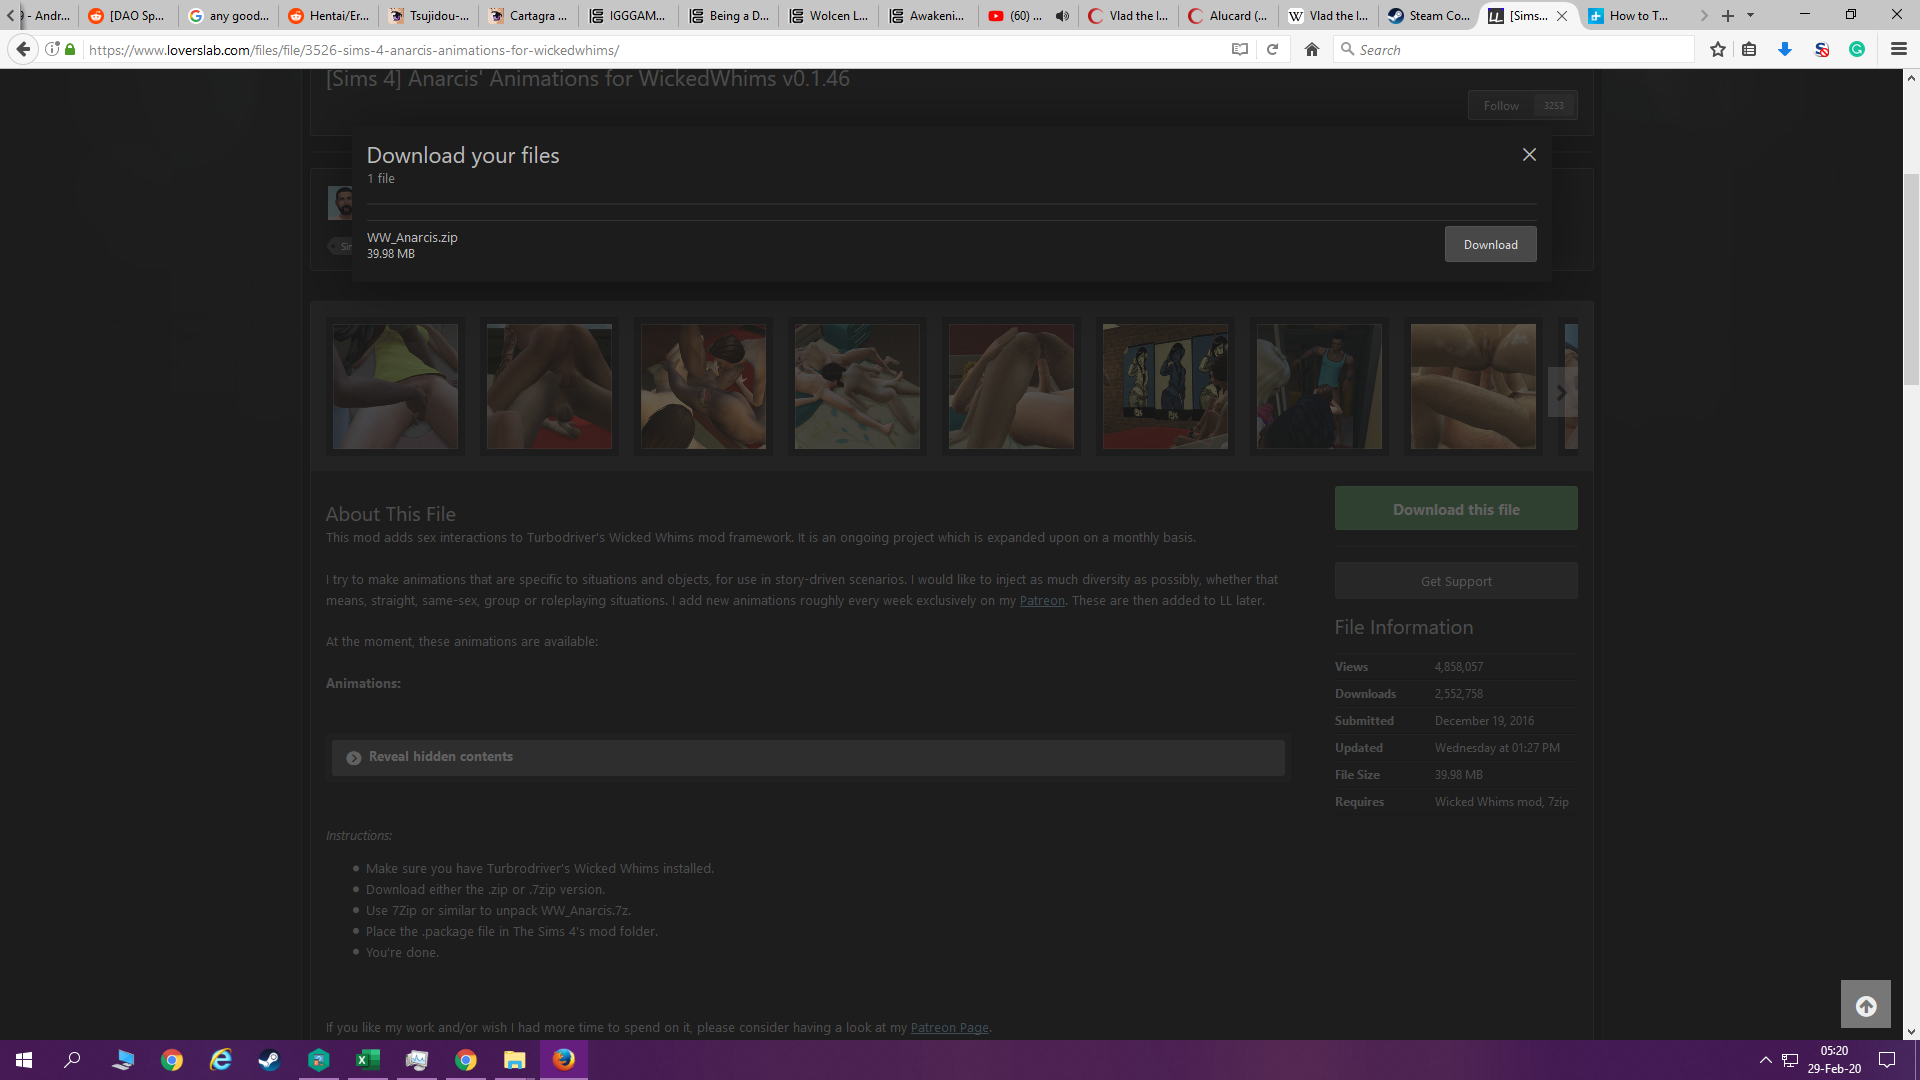Viewport: 1920px width, 1080px height.
Task: Click the red S extension icon
Action: pyautogui.click(x=1821, y=49)
